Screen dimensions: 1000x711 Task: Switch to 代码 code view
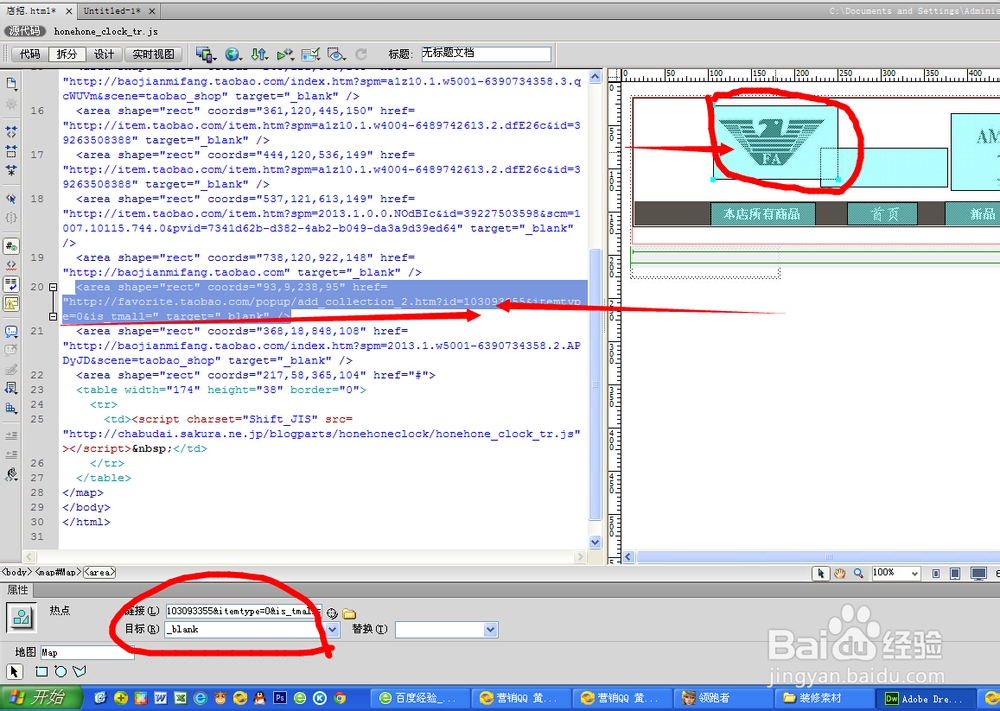[30, 55]
